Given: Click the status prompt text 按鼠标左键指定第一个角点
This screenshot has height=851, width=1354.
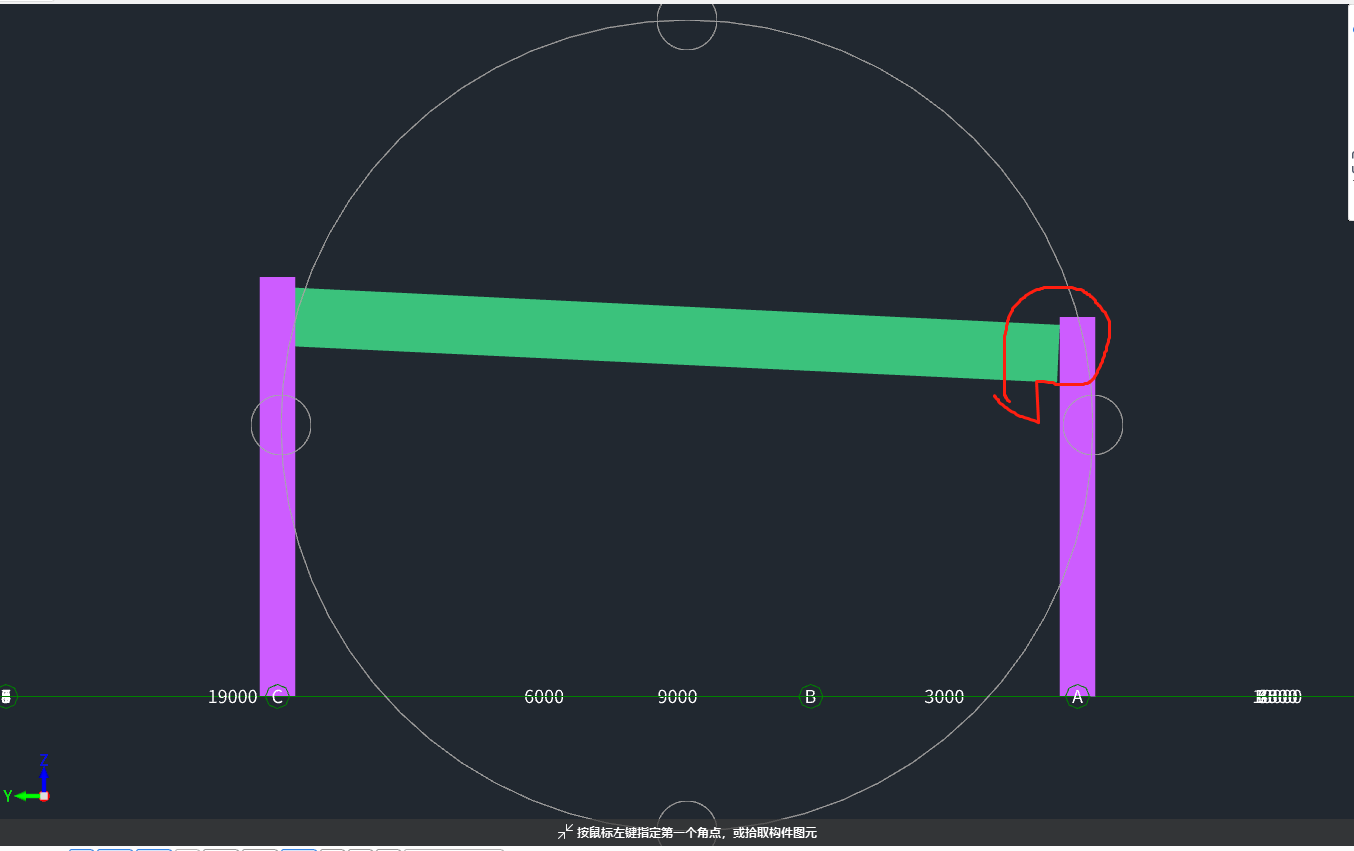Looking at the screenshot, I should tap(651, 833).
